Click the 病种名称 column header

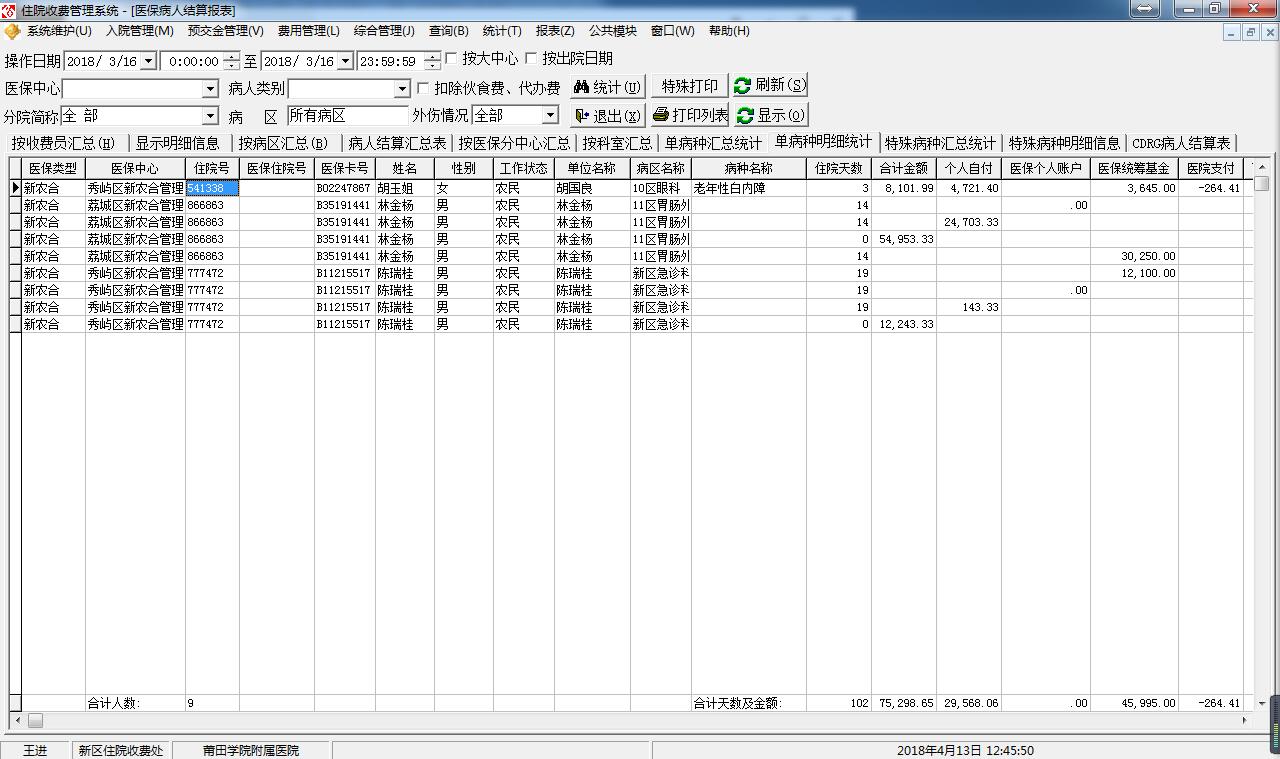click(x=749, y=168)
